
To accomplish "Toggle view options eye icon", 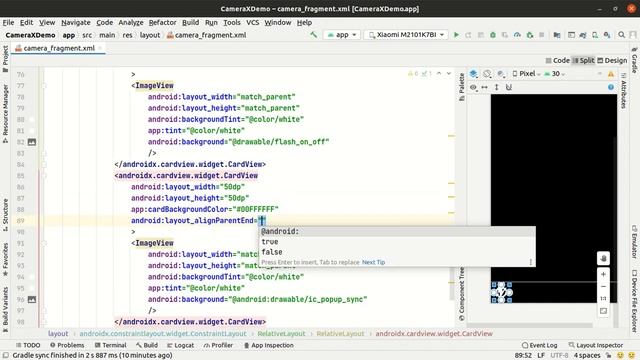I will (x=473, y=87).
